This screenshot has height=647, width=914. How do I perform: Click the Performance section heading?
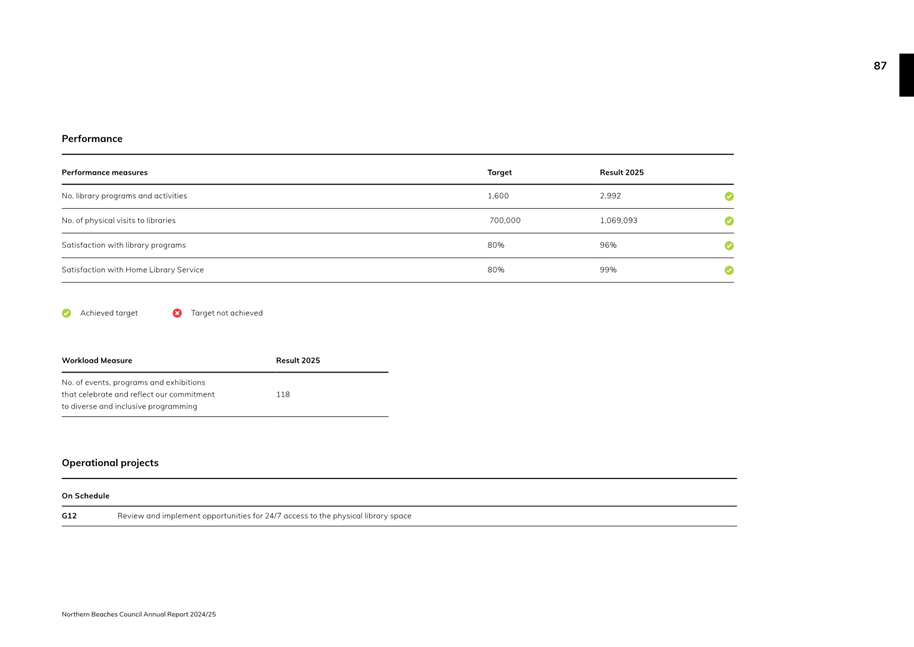point(92,139)
